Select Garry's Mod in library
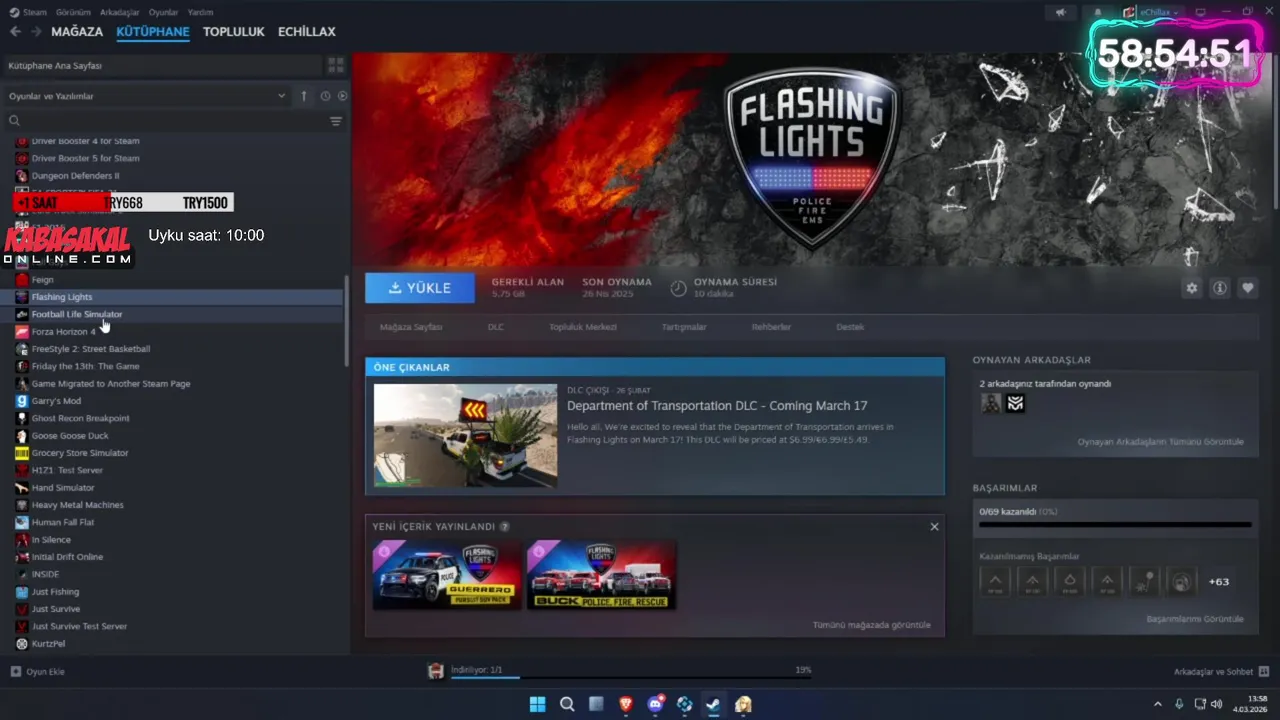 click(56, 401)
